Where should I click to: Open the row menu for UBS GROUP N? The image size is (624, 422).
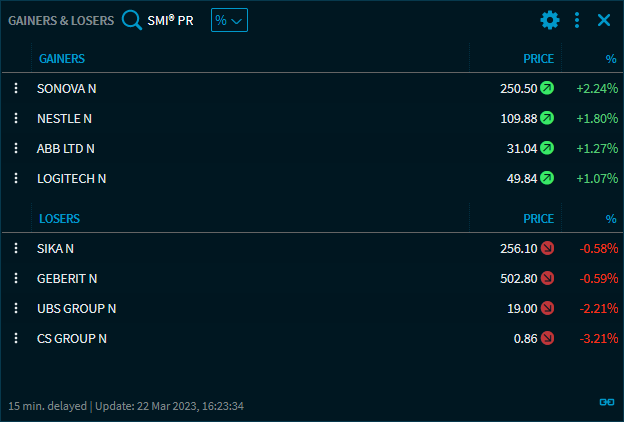16,308
